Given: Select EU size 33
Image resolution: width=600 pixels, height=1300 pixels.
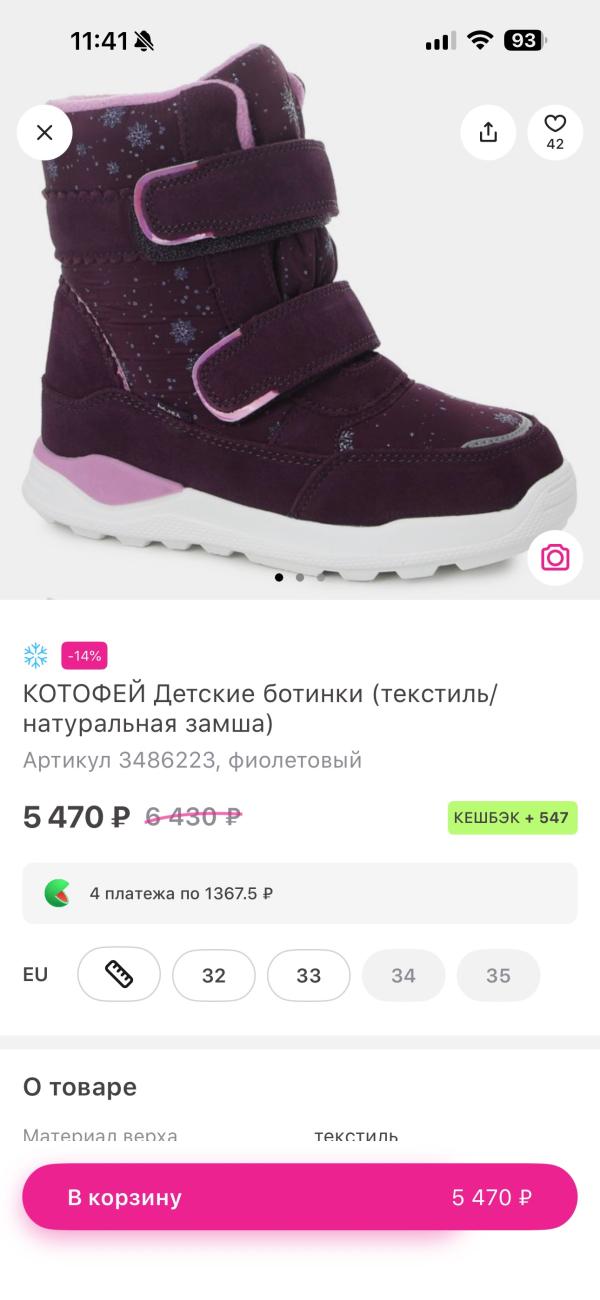Looking at the screenshot, I should [x=309, y=975].
